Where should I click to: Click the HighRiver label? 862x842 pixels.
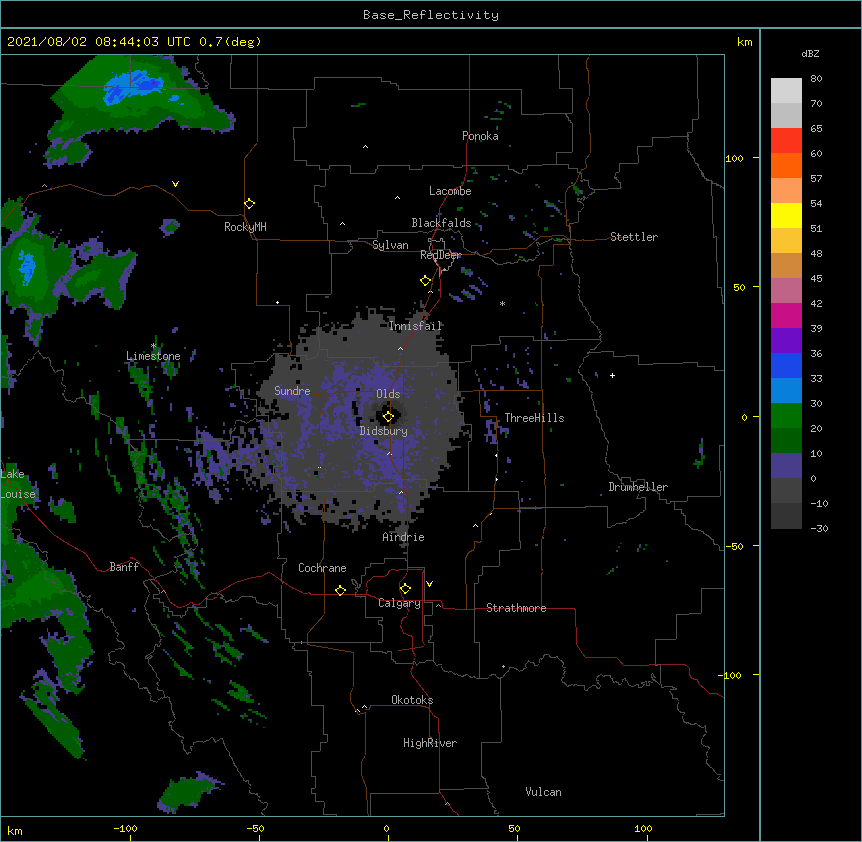coord(430,743)
